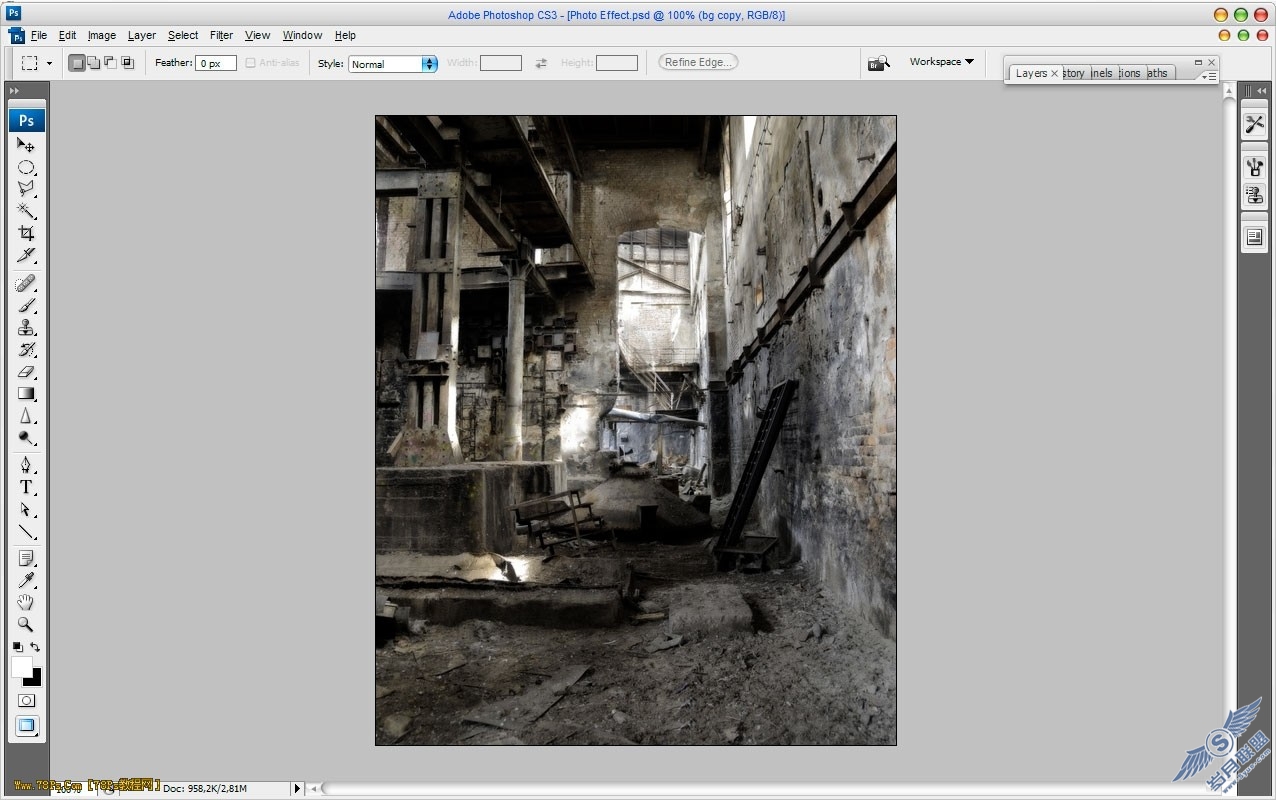Open the marquee tool preset picker arrow
The height and width of the screenshot is (800, 1276).
(49, 64)
